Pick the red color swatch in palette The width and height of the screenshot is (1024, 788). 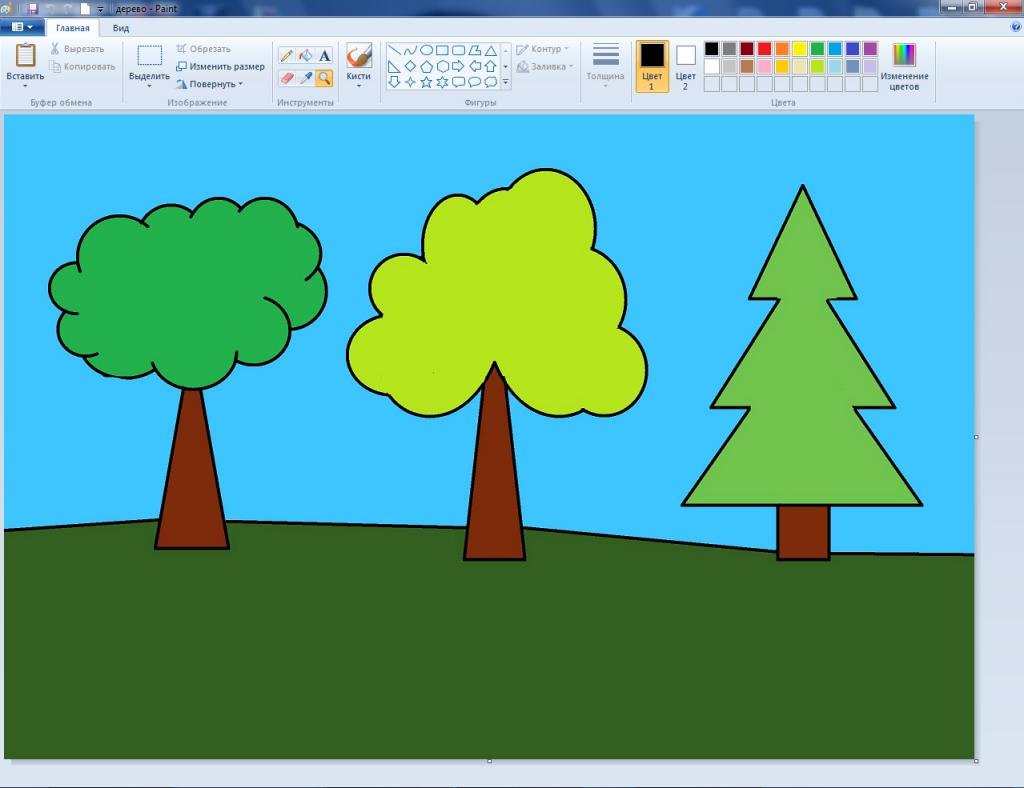pyautogui.click(x=764, y=49)
